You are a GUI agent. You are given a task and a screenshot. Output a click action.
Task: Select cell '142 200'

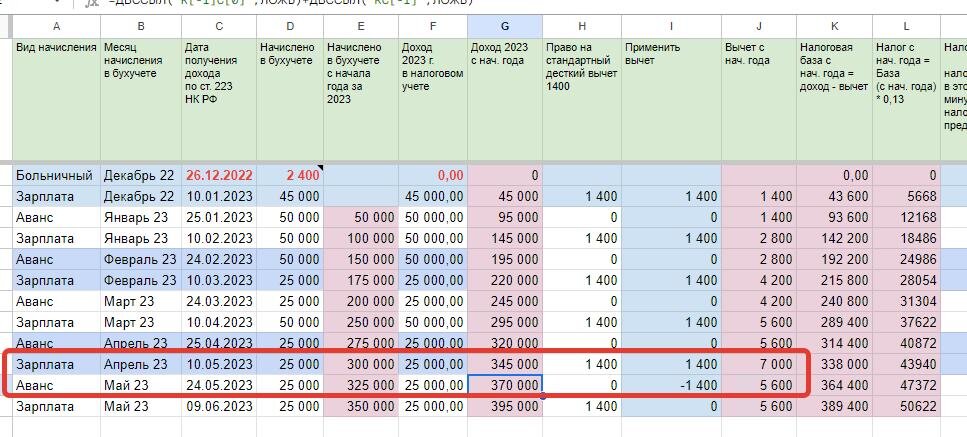tap(834, 239)
